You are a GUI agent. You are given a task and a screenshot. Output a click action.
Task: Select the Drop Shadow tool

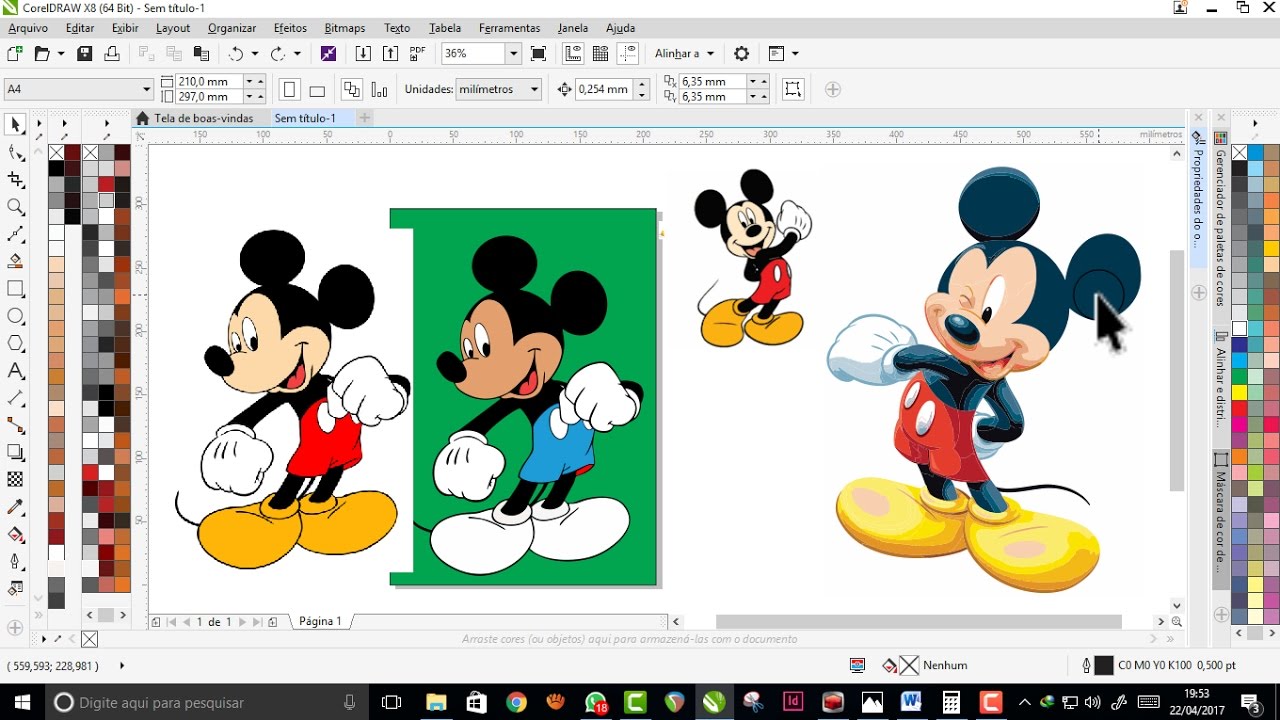(x=15, y=452)
